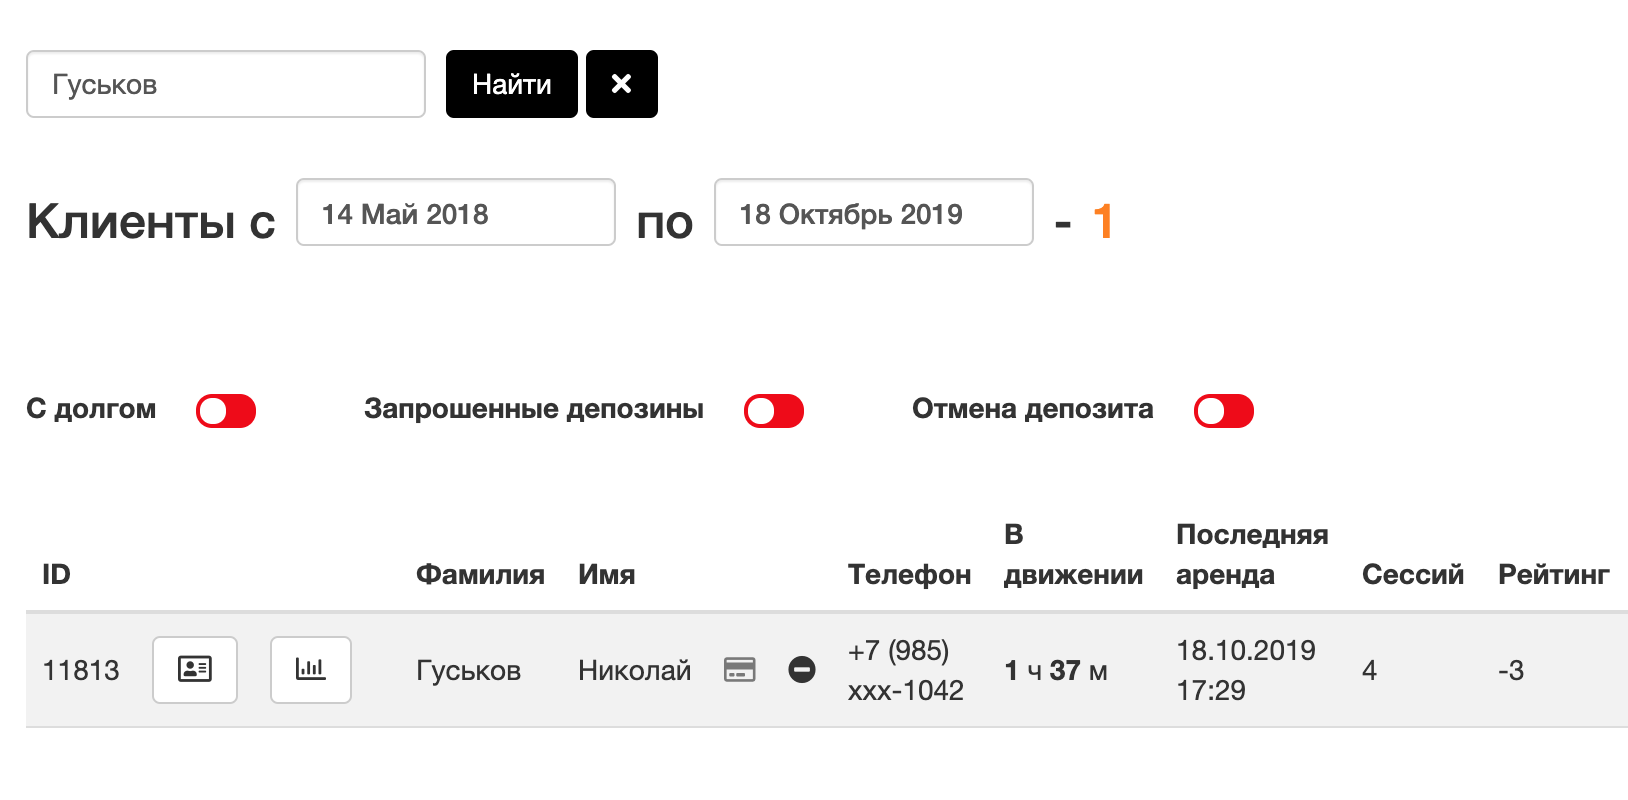This screenshot has width=1628, height=800.
Task: Toggle the «С долгом» switch
Action: click(226, 411)
